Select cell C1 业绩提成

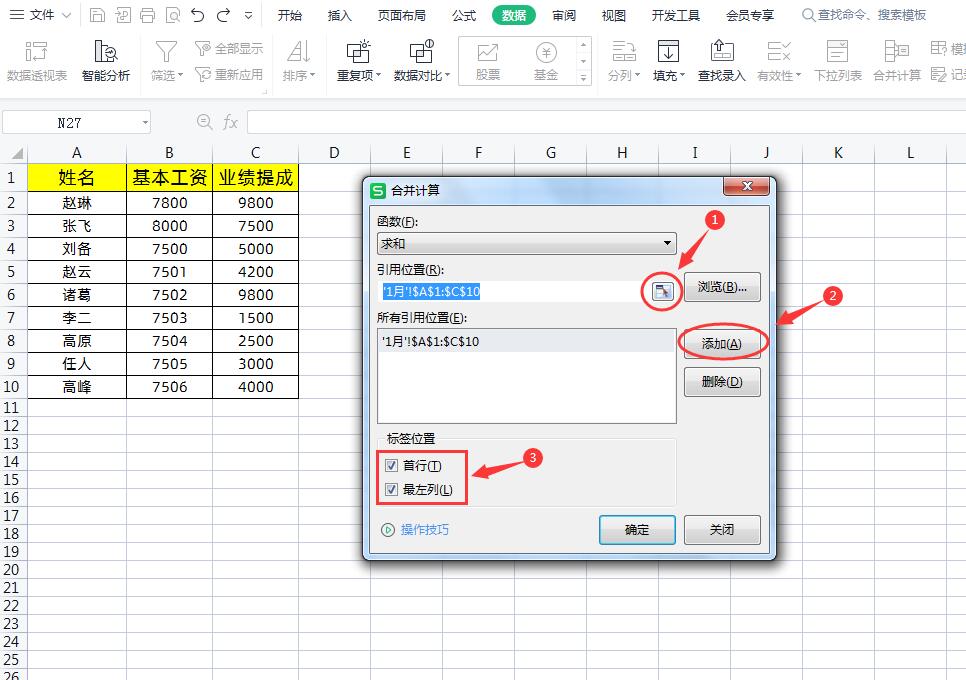pyautogui.click(x=256, y=177)
